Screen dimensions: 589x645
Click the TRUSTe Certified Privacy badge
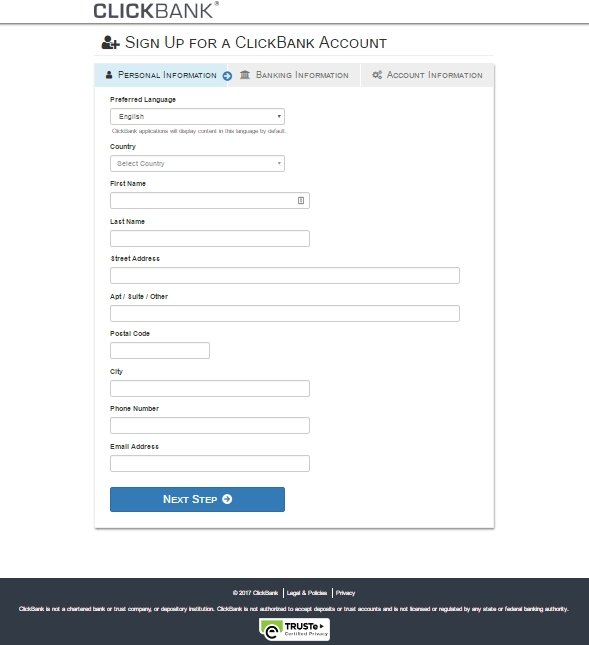click(294, 629)
